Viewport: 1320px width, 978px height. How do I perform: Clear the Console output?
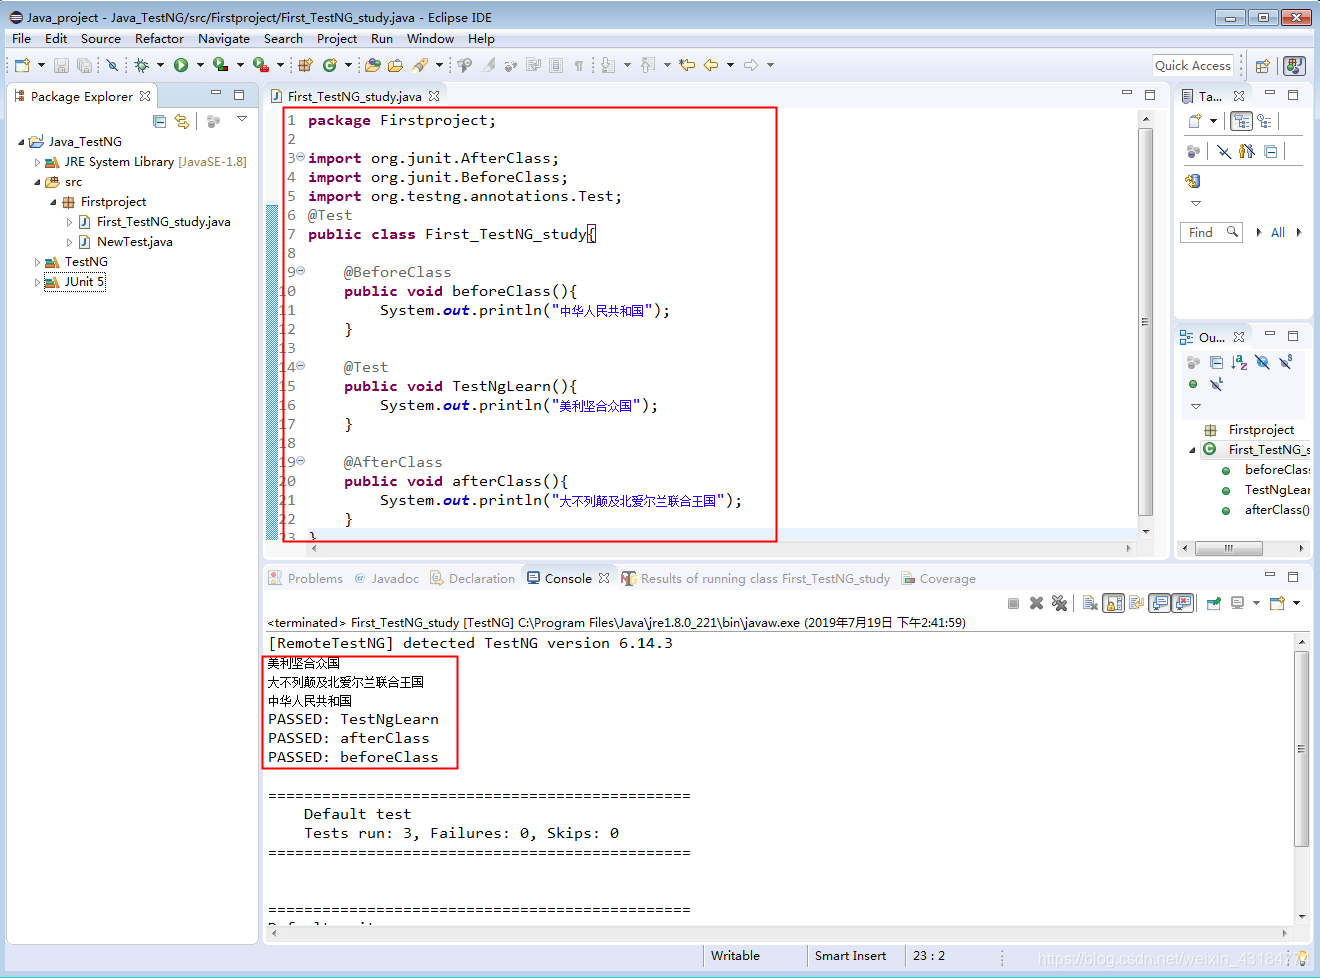1087,602
